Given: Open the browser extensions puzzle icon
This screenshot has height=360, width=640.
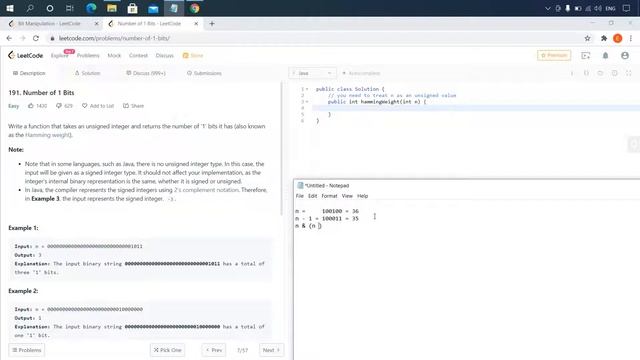Looking at the screenshot, I should coord(604,38).
